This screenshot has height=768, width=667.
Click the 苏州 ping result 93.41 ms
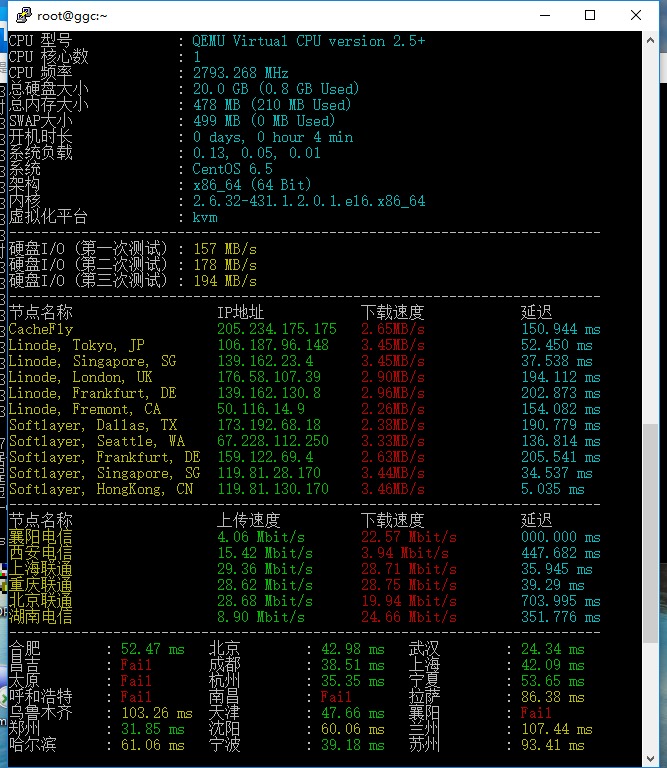pos(553,745)
